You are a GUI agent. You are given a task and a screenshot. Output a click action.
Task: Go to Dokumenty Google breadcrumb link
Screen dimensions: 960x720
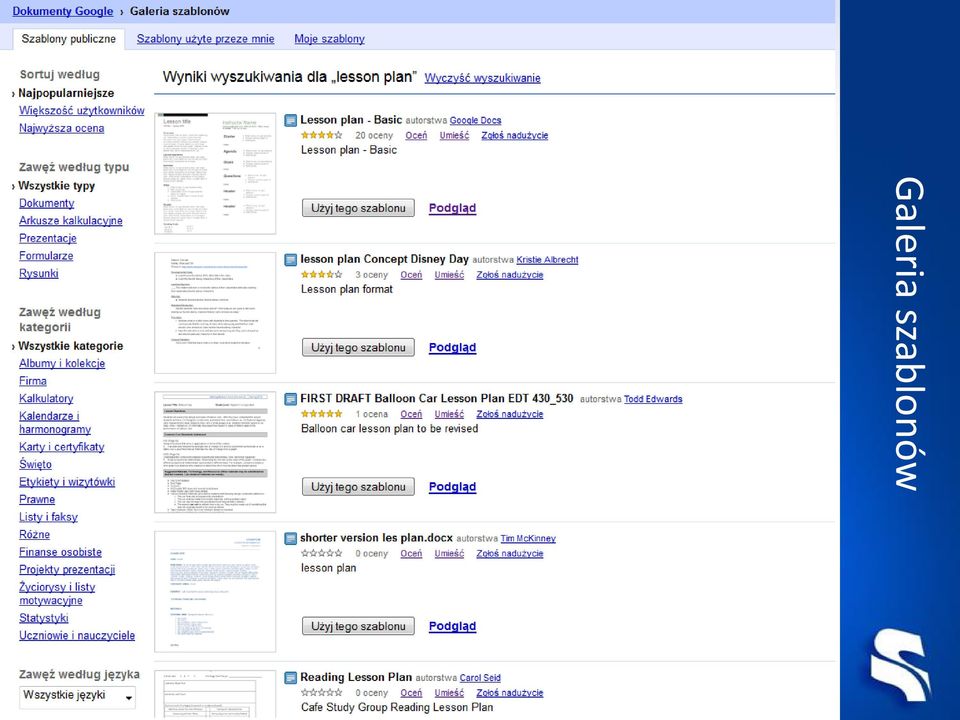point(62,11)
